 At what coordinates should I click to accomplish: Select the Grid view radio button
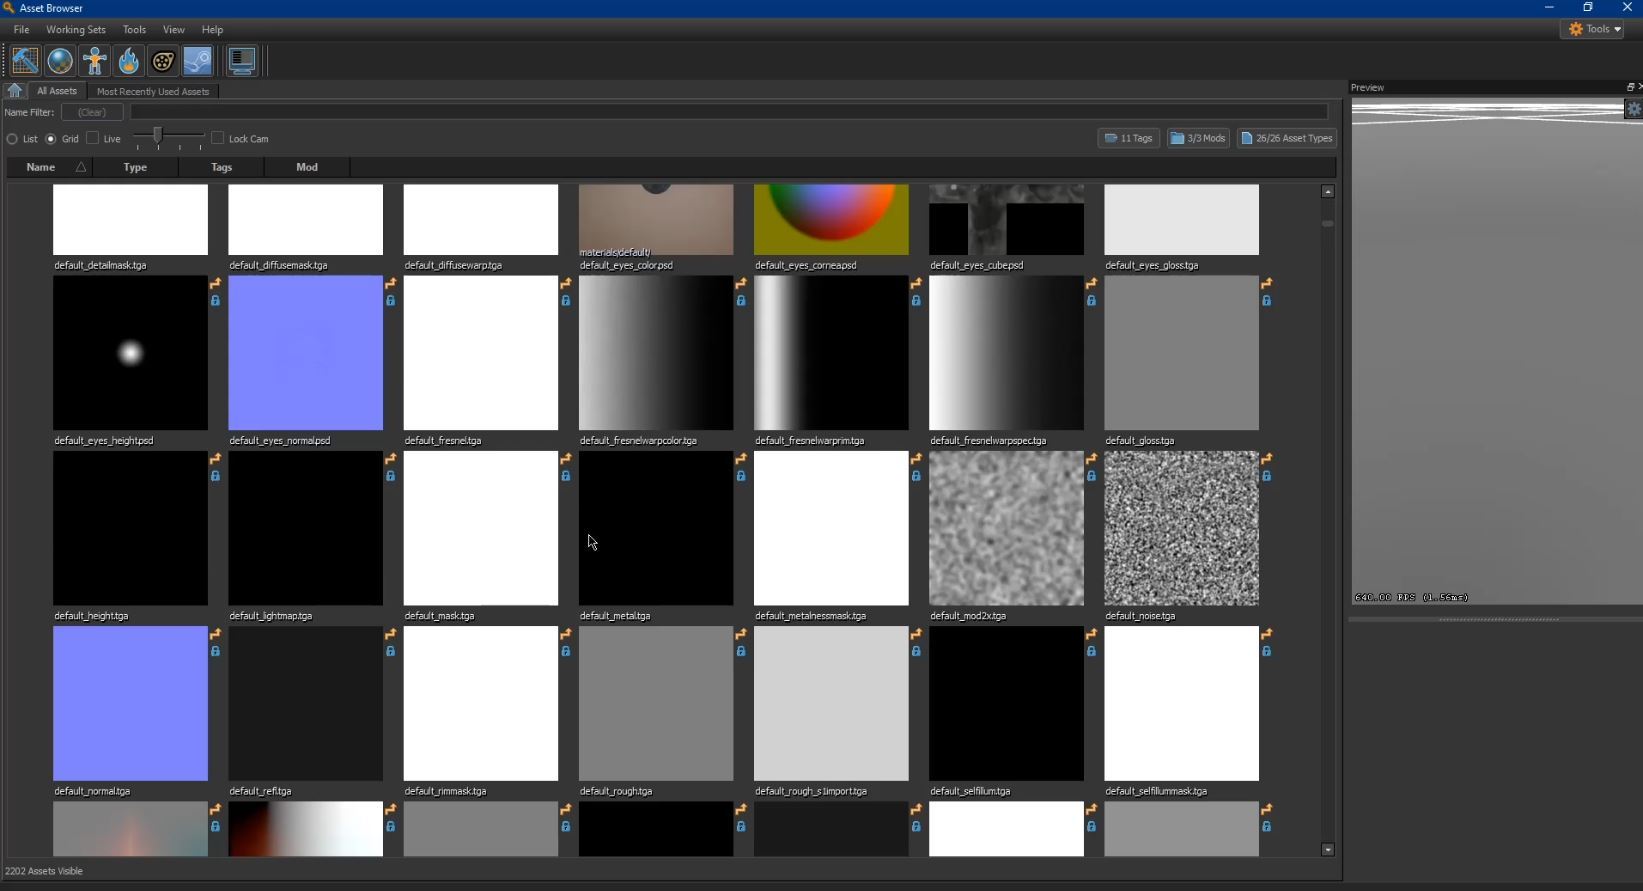coord(51,139)
